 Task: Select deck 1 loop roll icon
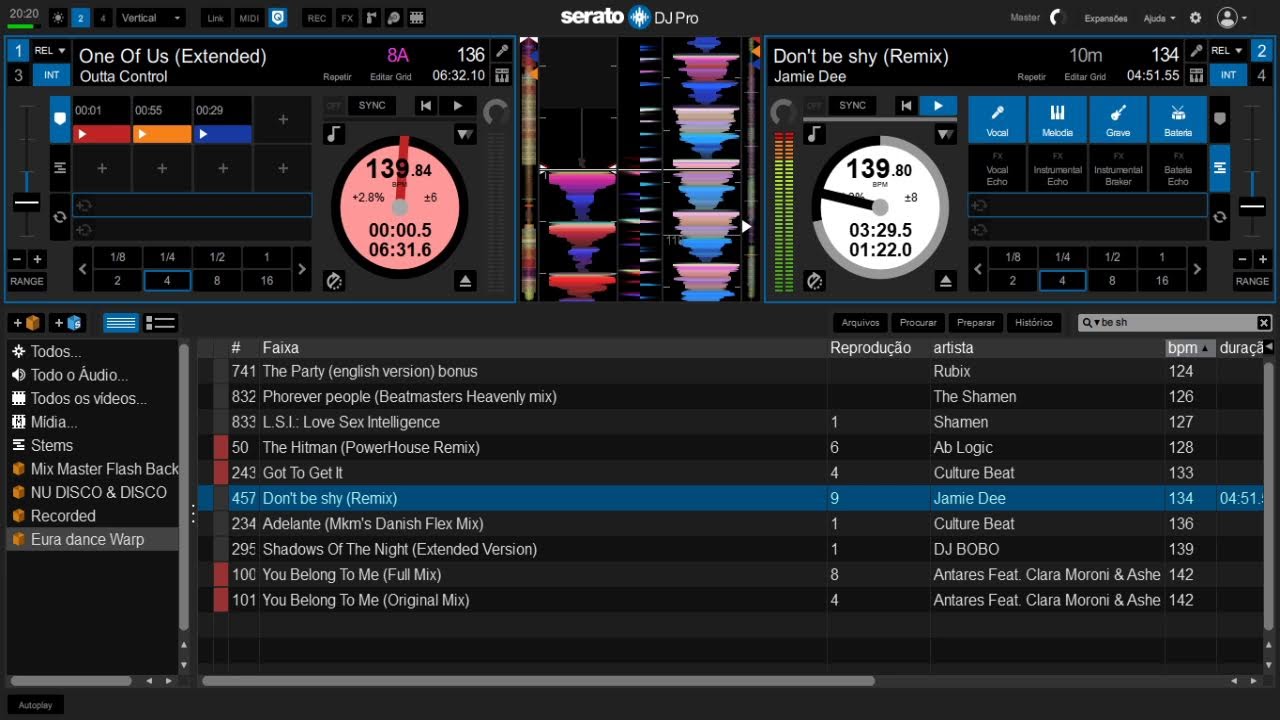point(60,216)
